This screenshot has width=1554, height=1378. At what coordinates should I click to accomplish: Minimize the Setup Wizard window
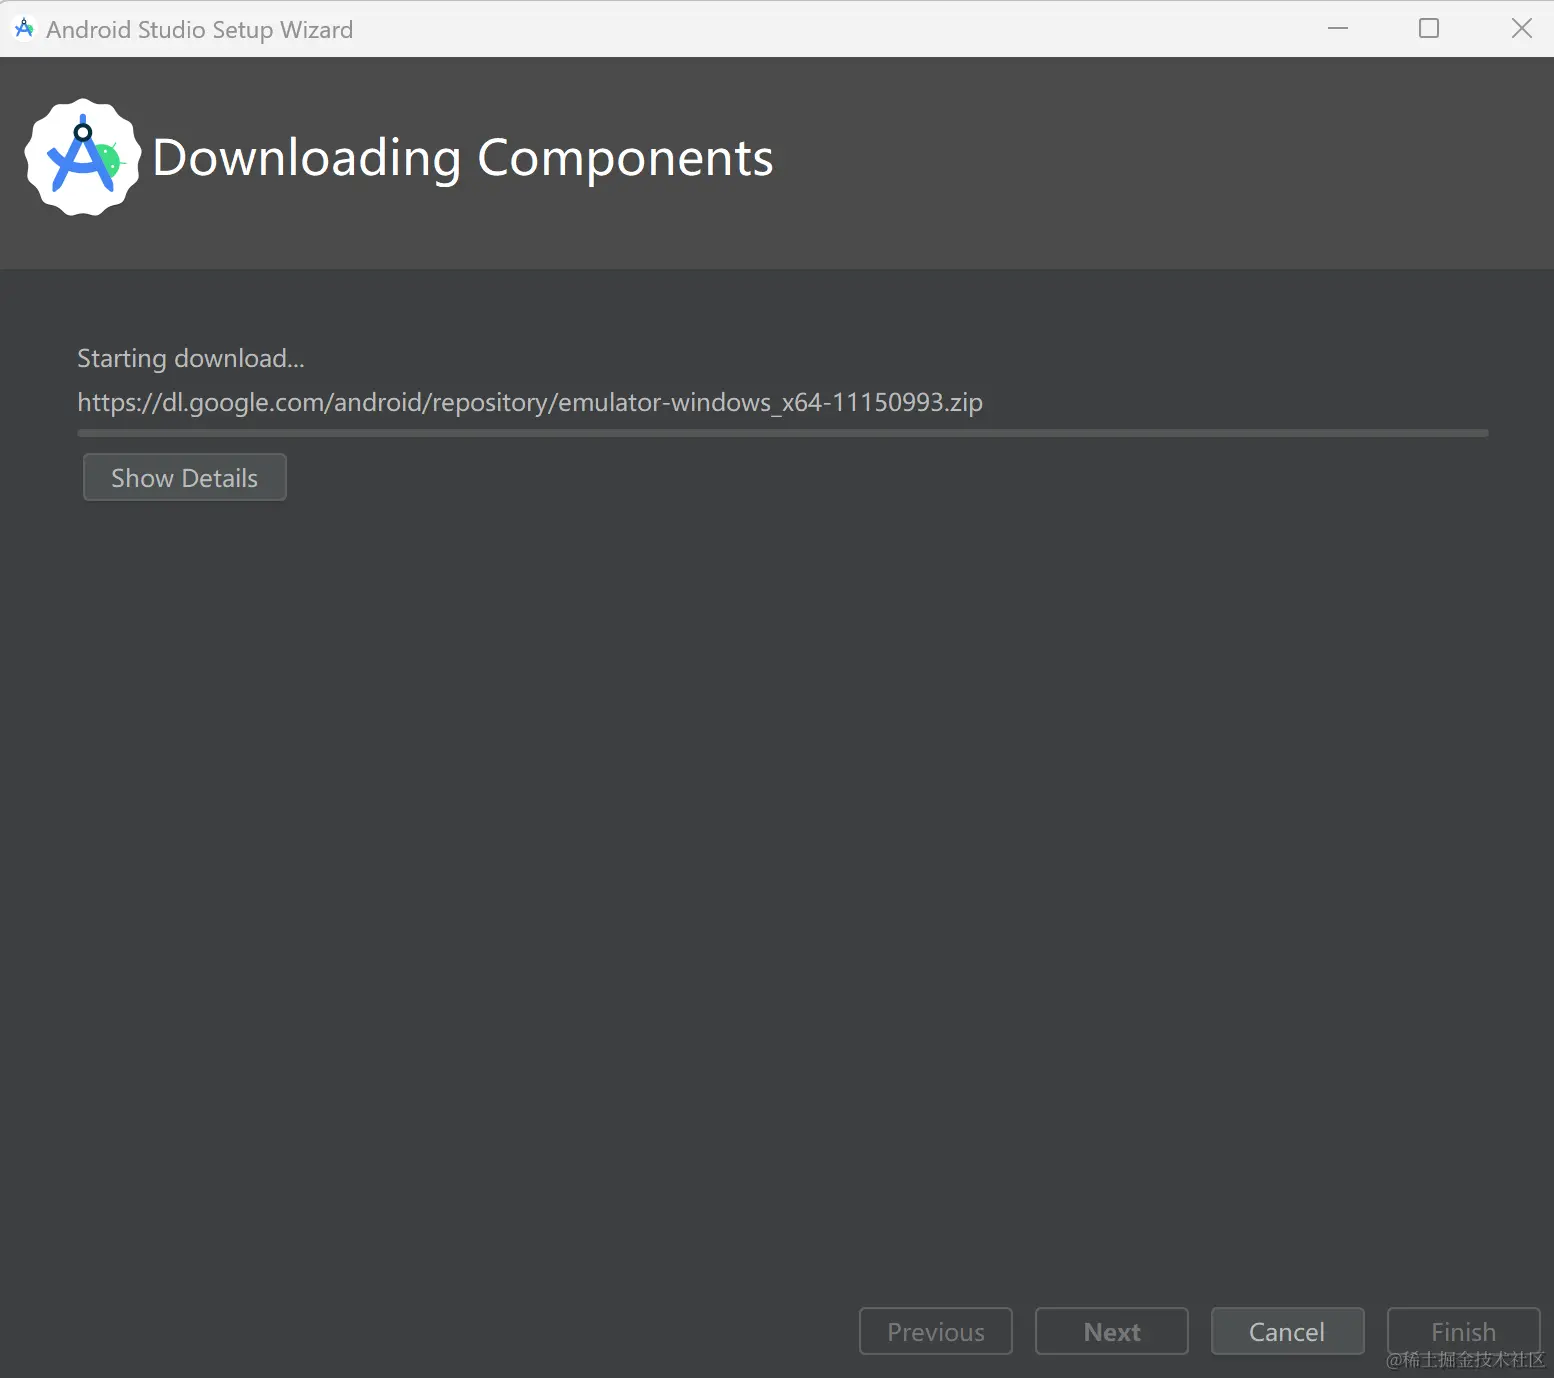coord(1338,28)
